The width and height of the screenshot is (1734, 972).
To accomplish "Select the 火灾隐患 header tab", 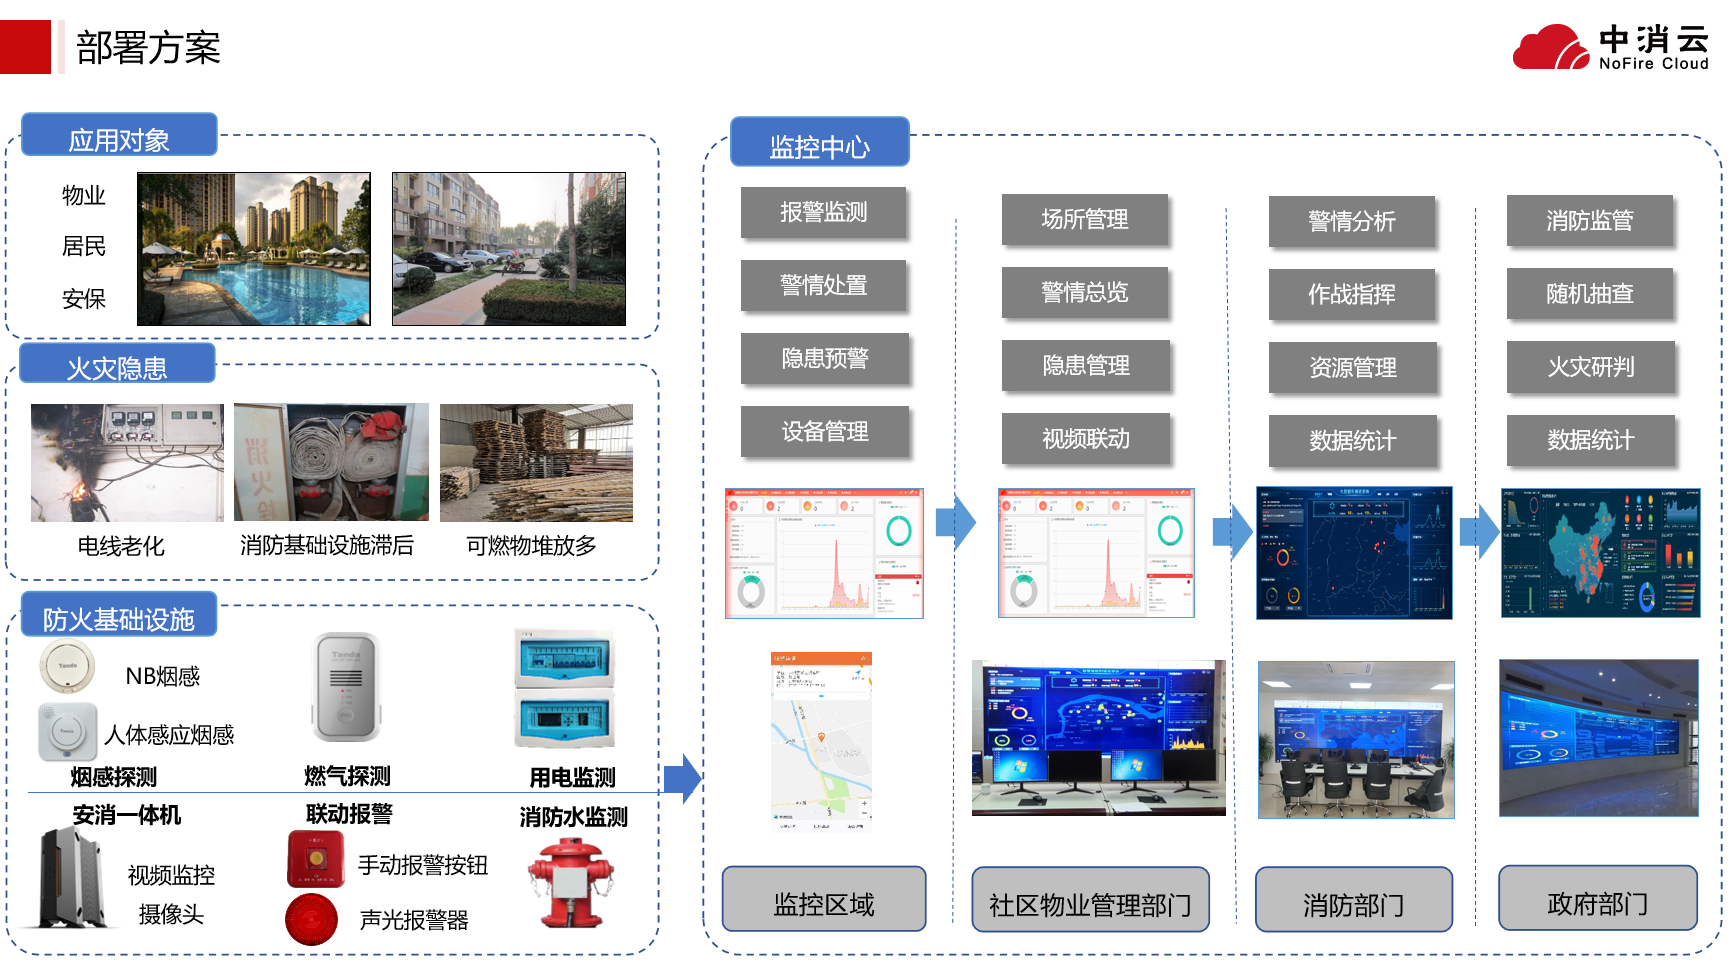I will tap(117, 365).
